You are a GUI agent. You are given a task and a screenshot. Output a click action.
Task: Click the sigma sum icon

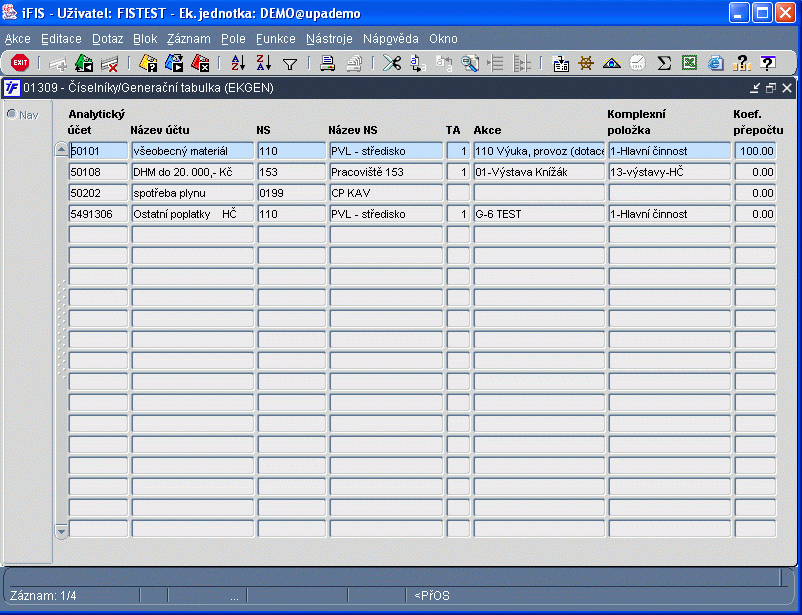pos(664,63)
